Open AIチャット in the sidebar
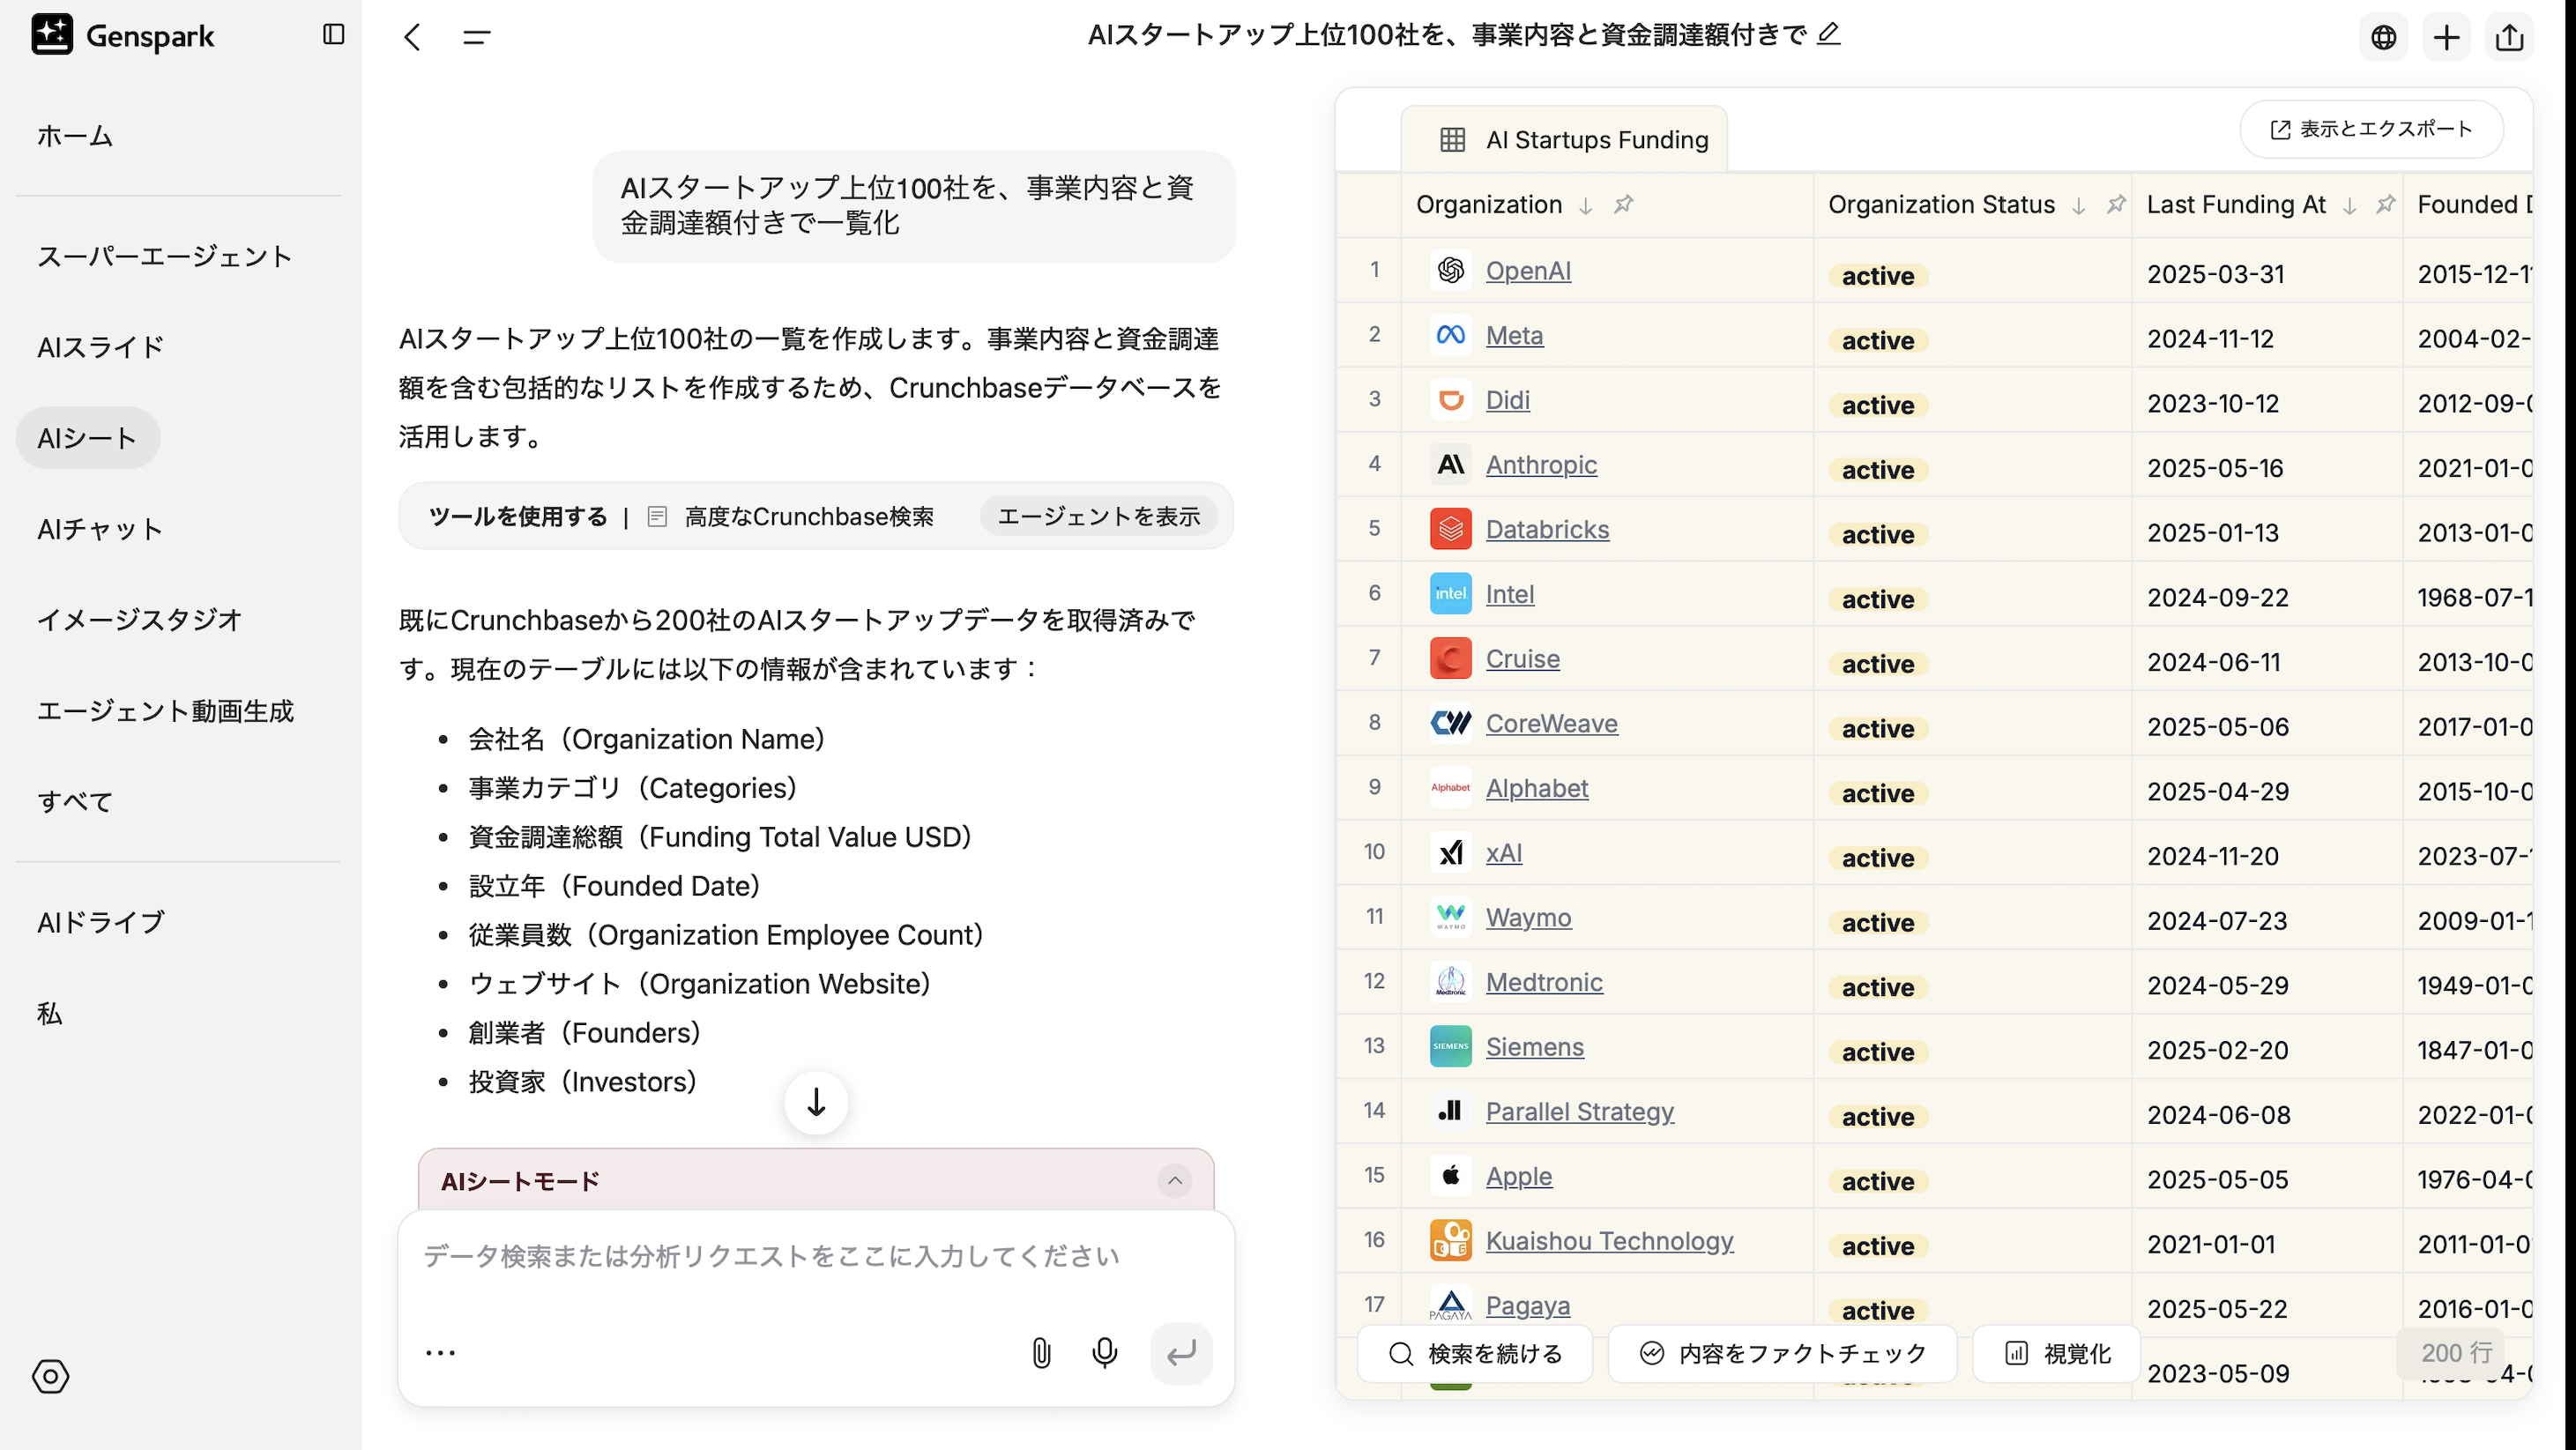 click(x=100, y=529)
